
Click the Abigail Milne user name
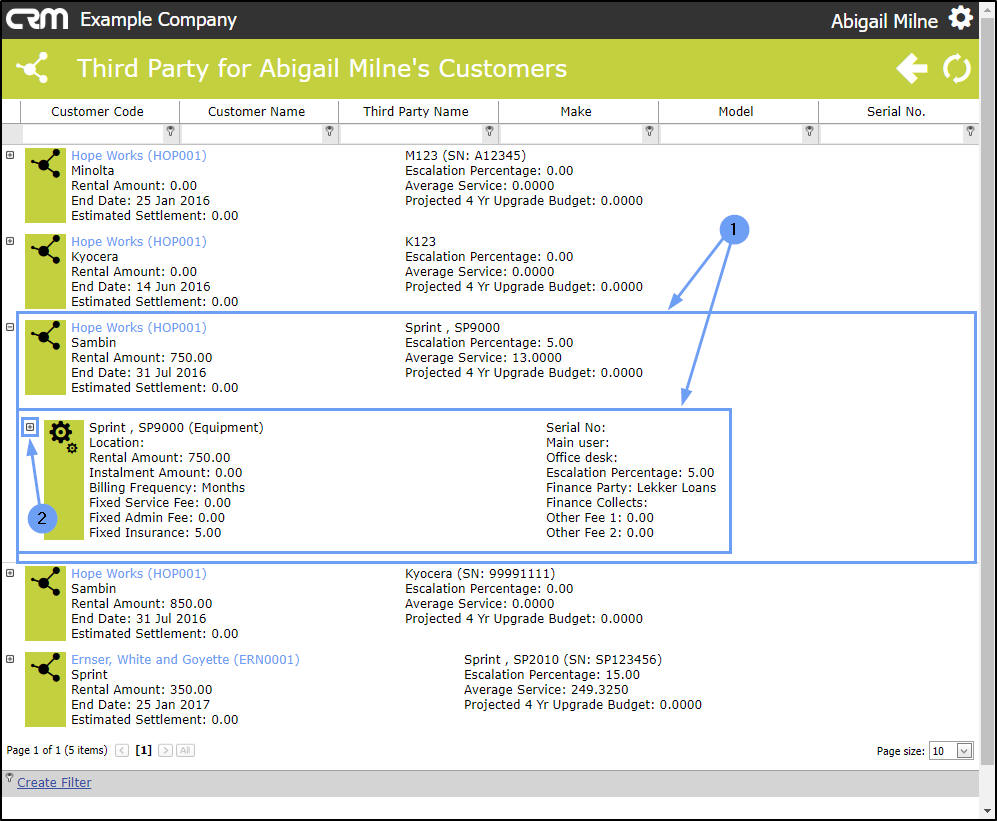(x=884, y=21)
